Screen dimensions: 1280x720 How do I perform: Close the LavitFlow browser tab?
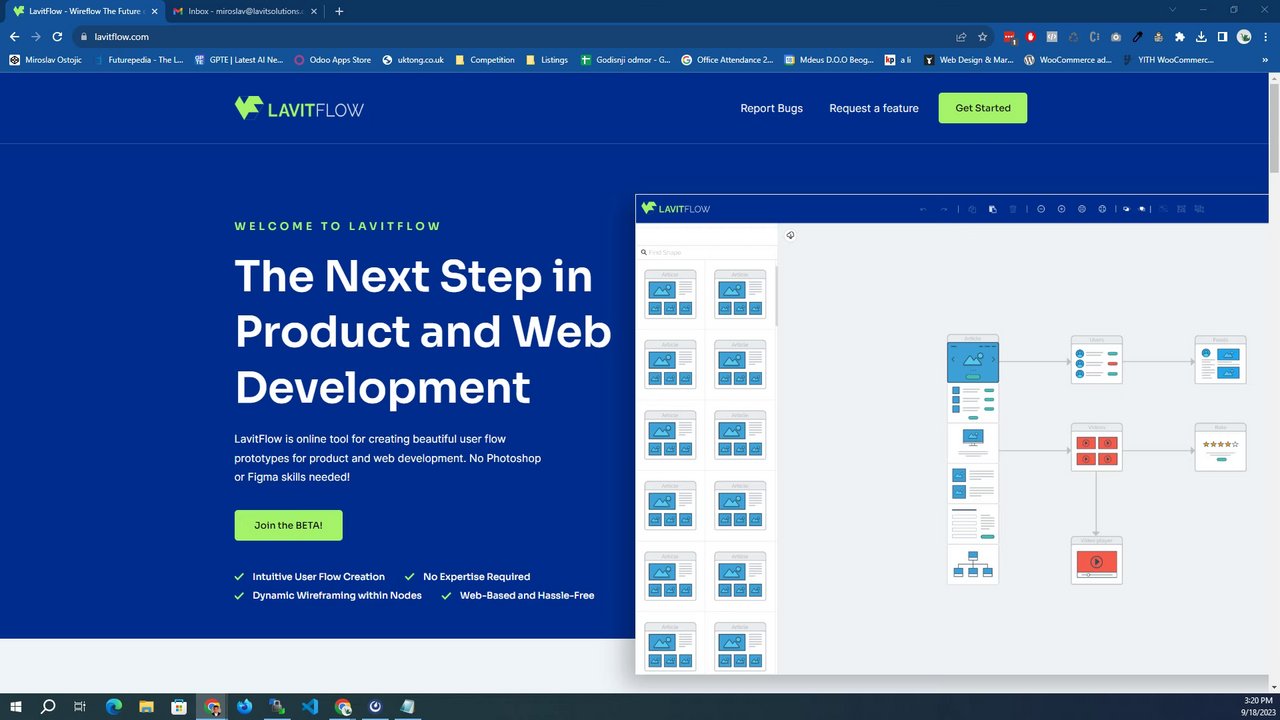tap(154, 11)
